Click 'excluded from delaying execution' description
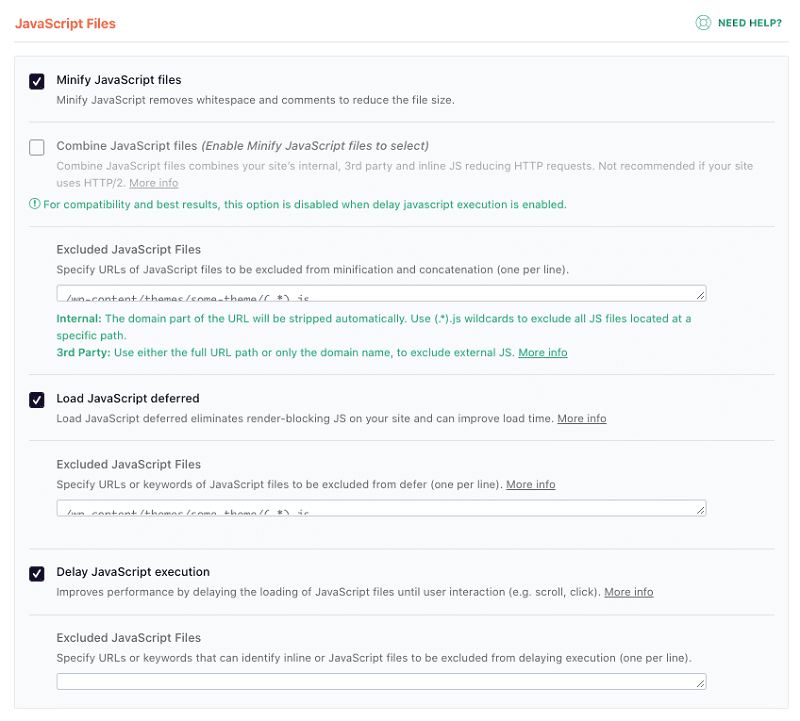 374,658
